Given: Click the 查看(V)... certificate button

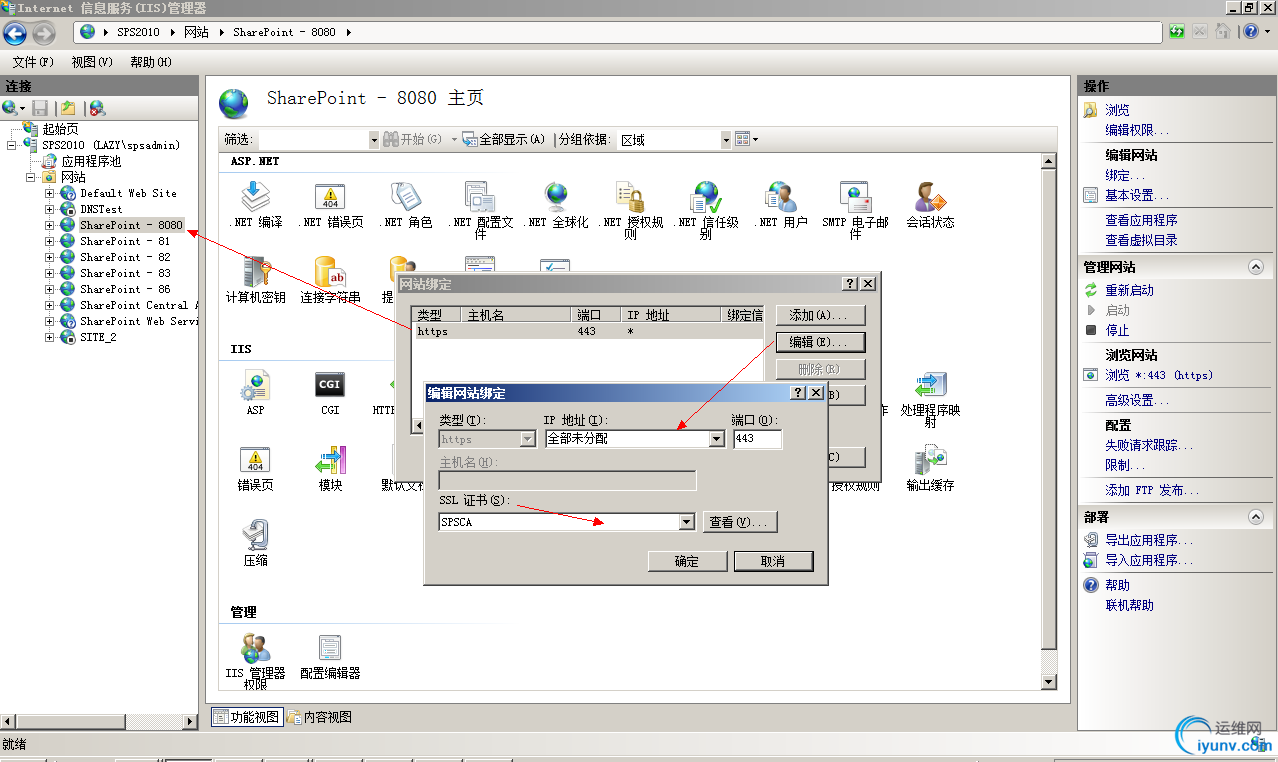Looking at the screenshot, I should point(739,522).
